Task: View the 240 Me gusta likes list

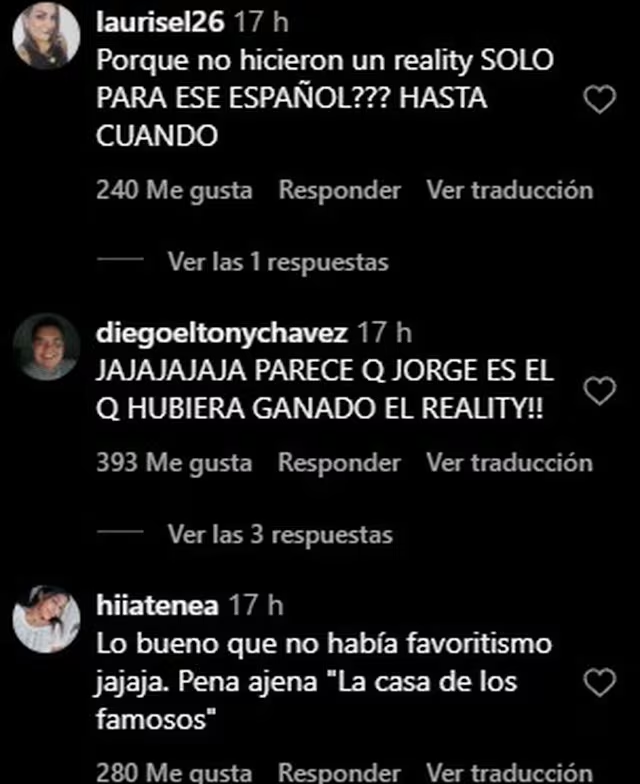Action: tap(174, 190)
